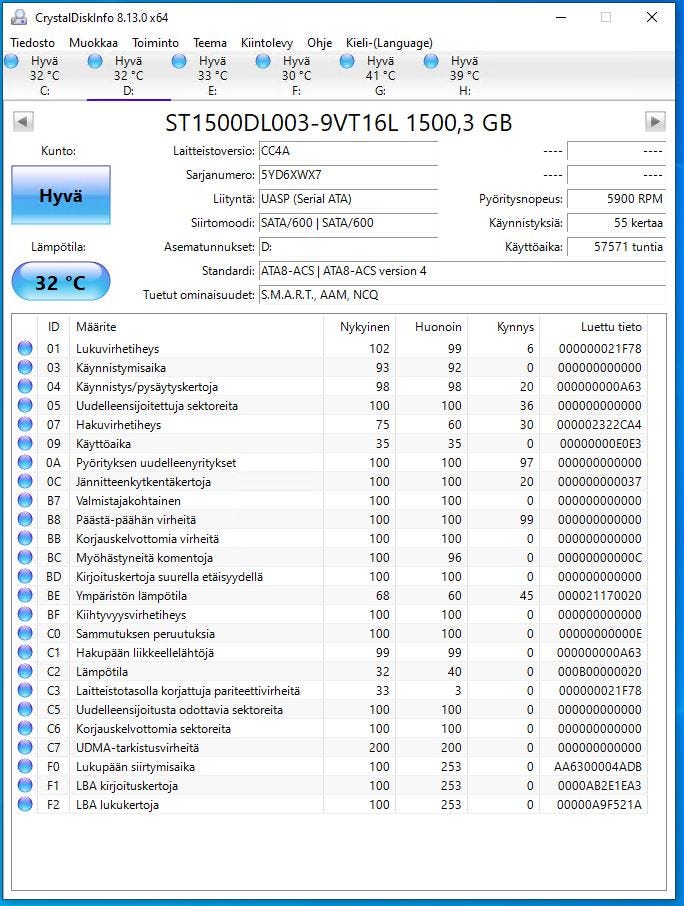This screenshot has height=906, width=684.
Task: Click the Sarjanumero field 5YD6XWX7
Action: pos(348,175)
